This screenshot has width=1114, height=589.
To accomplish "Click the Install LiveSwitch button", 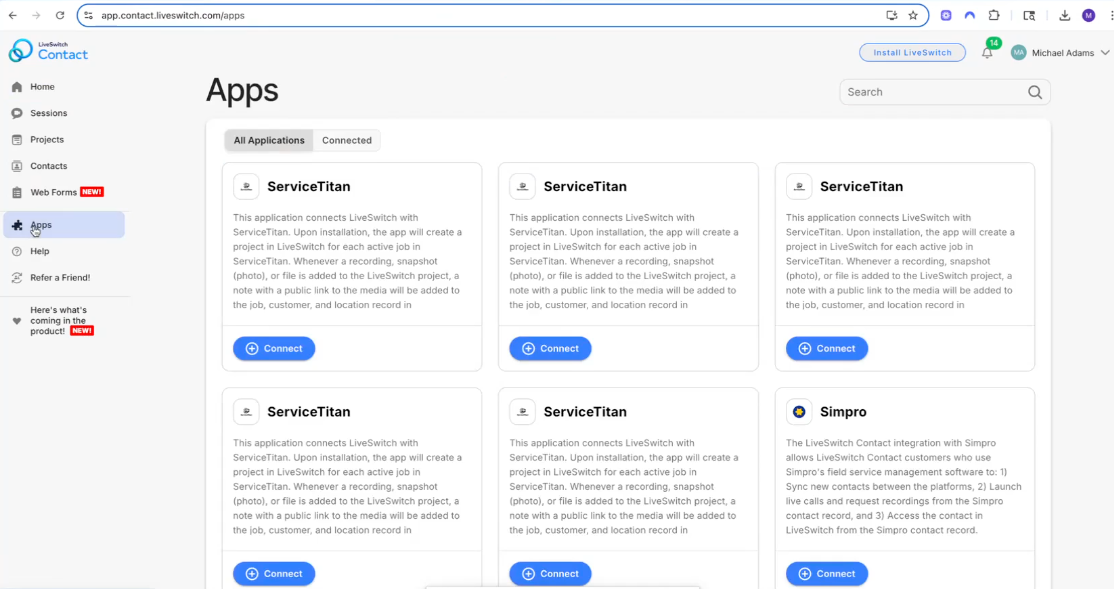I will pyautogui.click(x=912, y=53).
